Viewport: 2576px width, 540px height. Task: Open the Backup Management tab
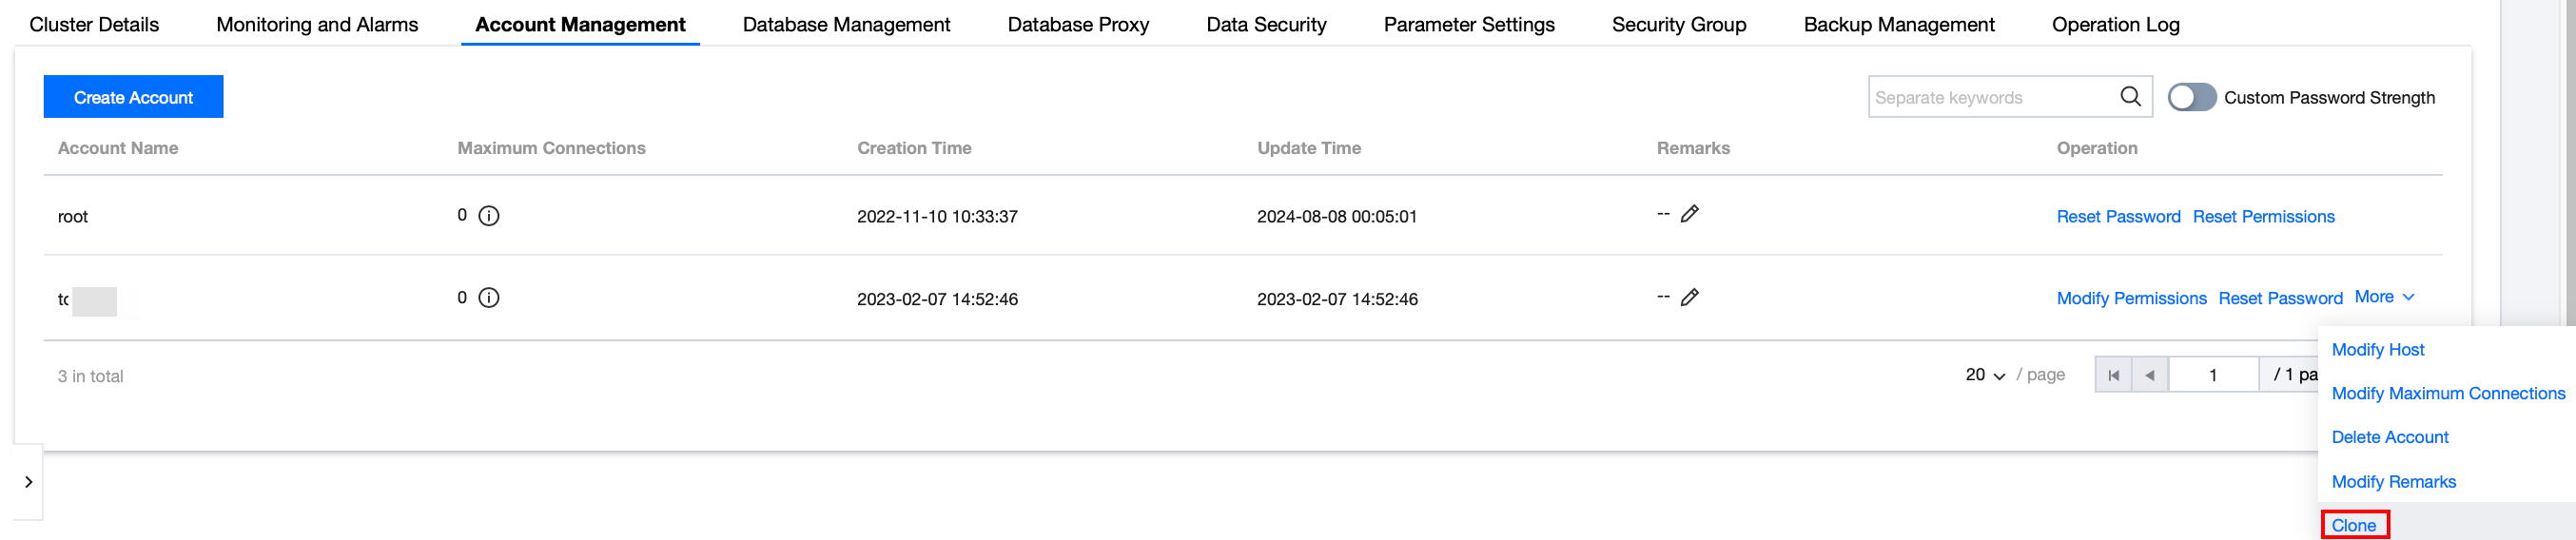point(1898,24)
